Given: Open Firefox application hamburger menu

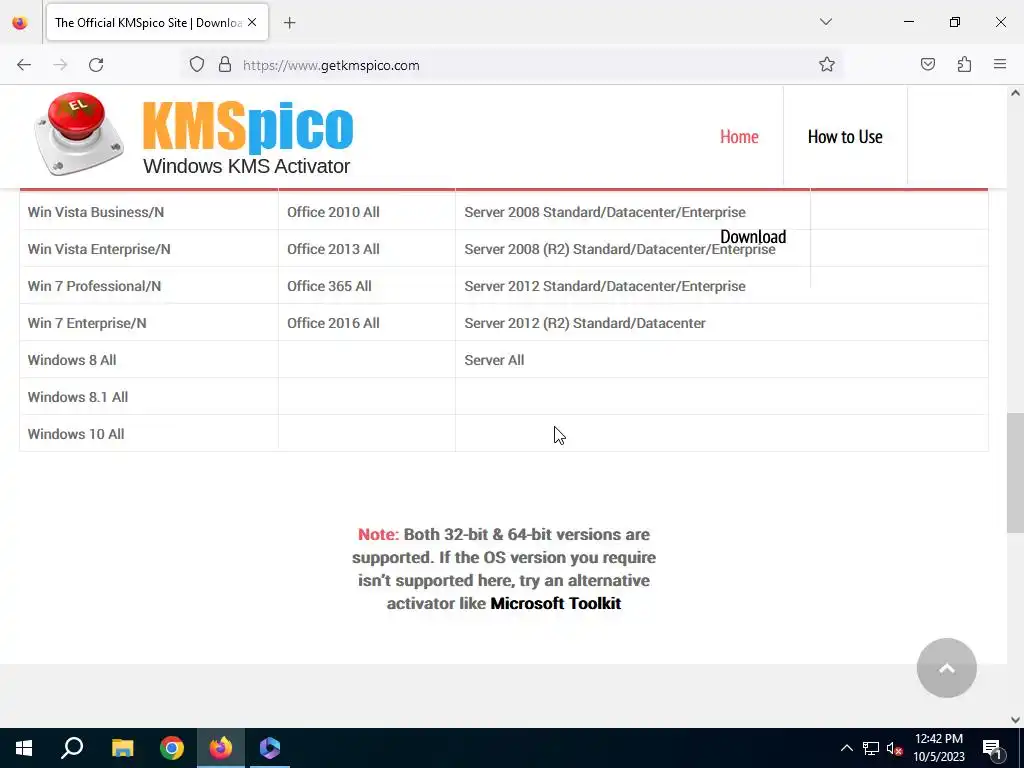Looking at the screenshot, I should click(1000, 64).
